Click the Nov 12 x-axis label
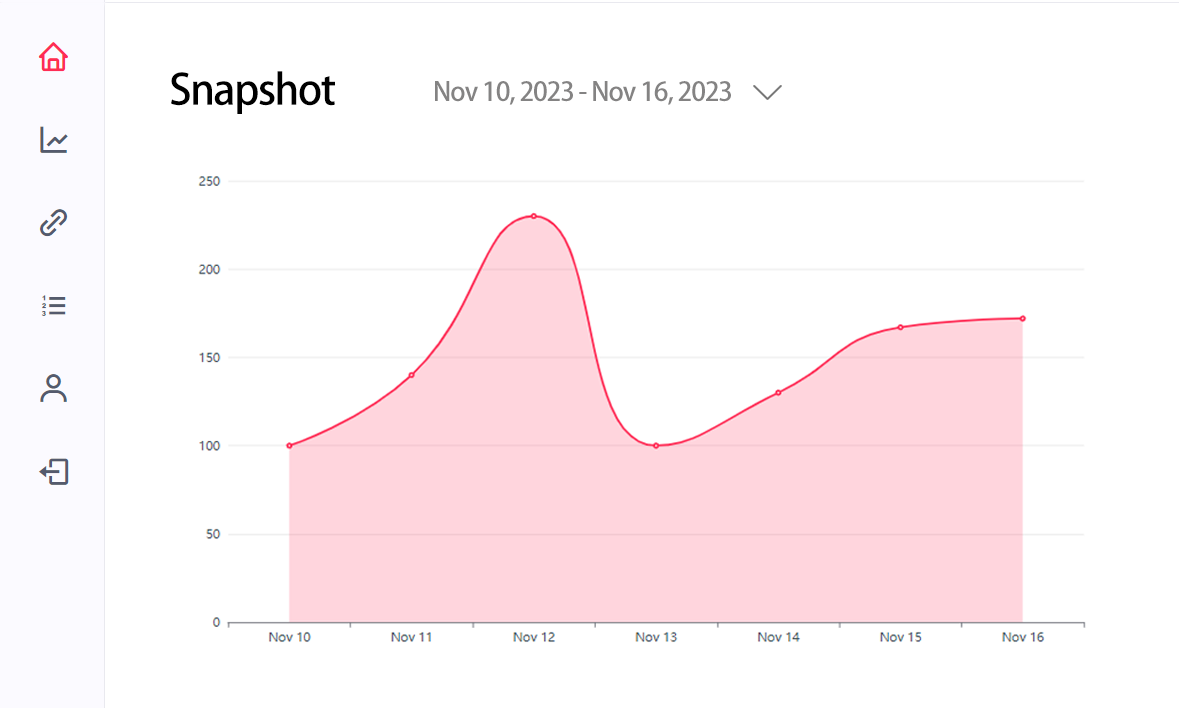The width and height of the screenshot is (1179, 708). pyautogui.click(x=534, y=637)
